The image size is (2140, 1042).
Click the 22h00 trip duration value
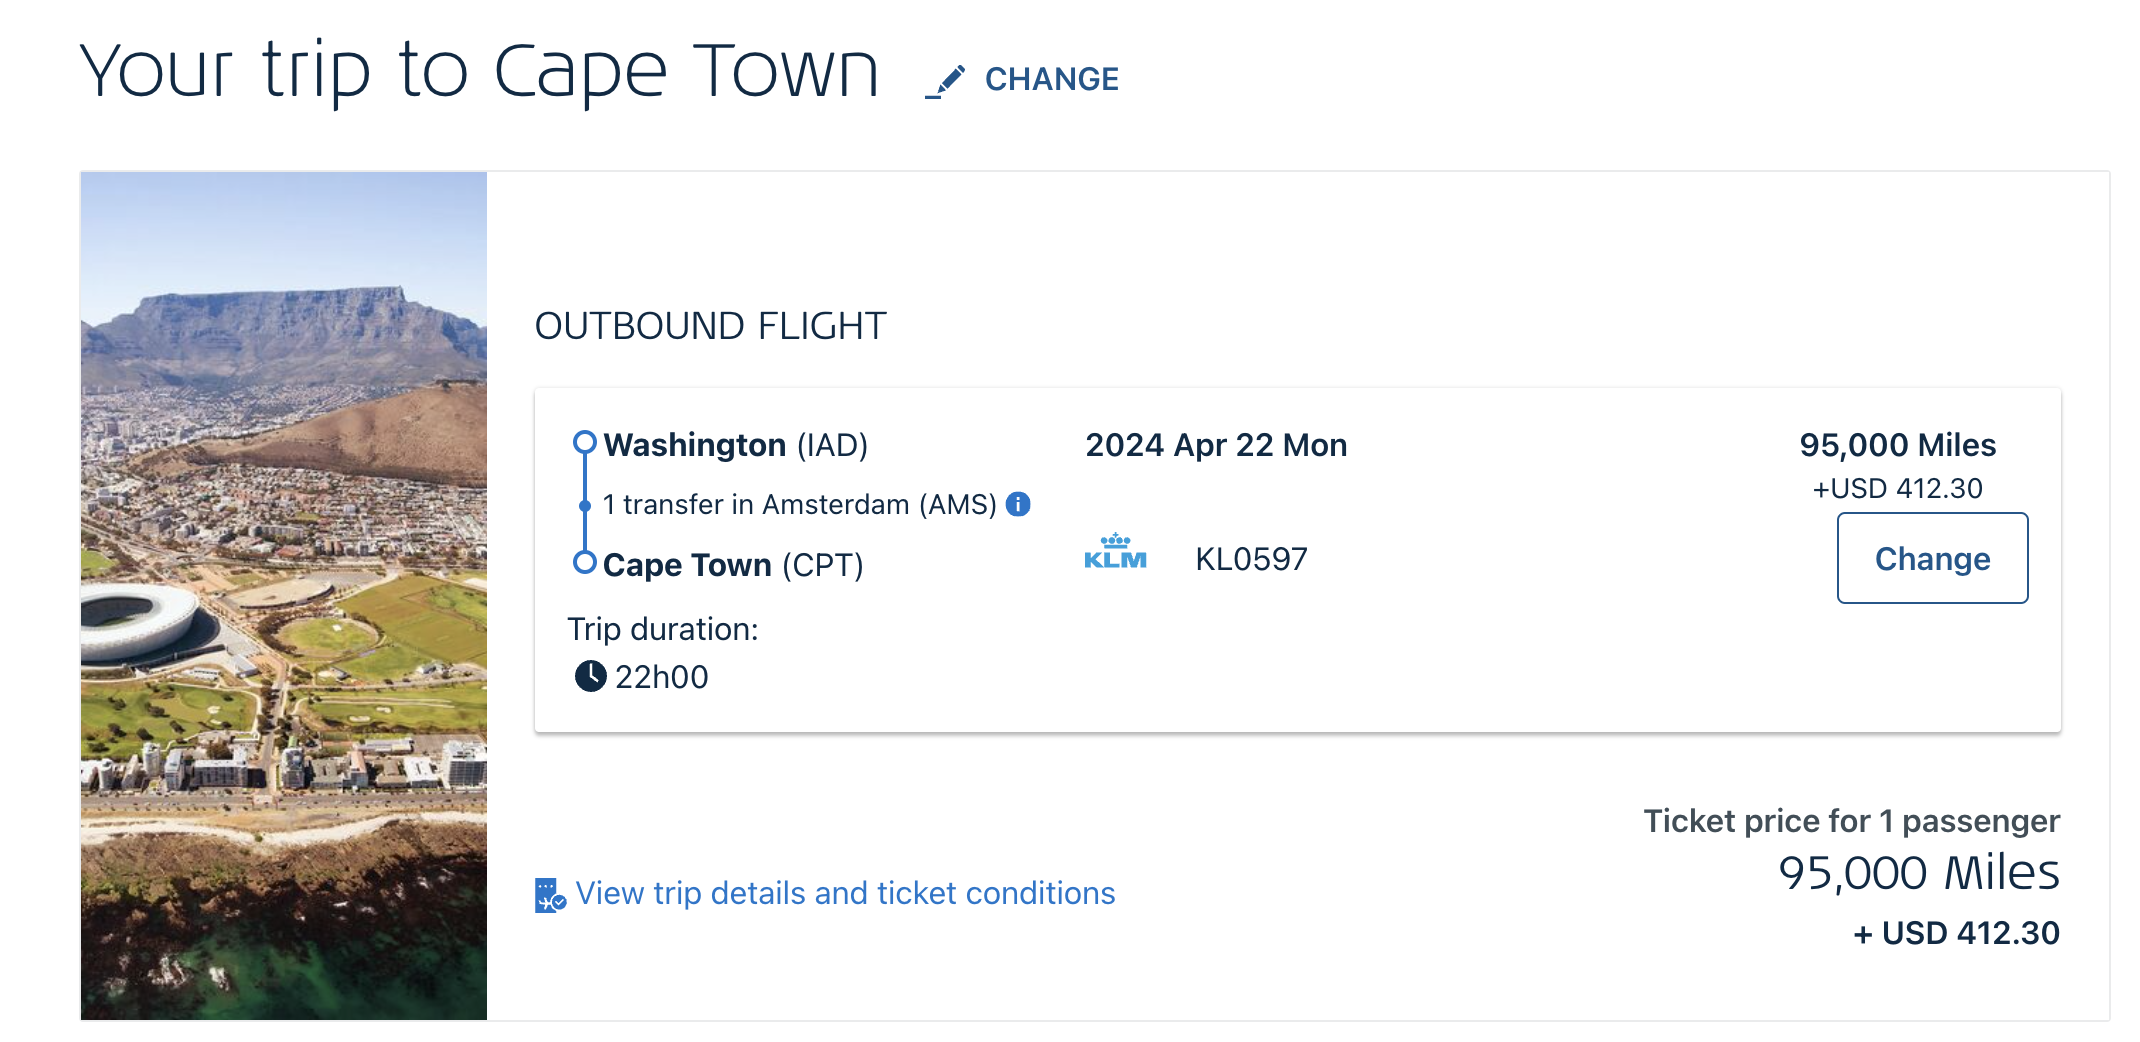pos(660,676)
